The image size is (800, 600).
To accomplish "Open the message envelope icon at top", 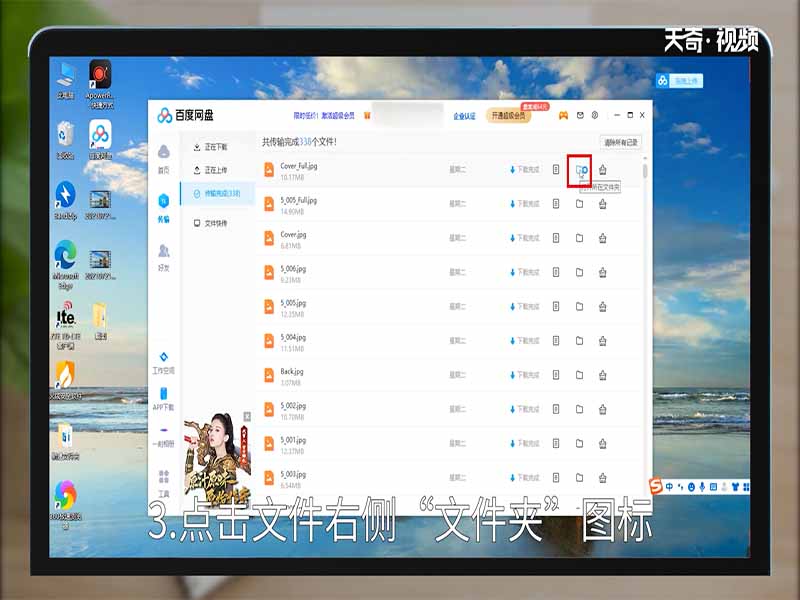I will (580, 115).
